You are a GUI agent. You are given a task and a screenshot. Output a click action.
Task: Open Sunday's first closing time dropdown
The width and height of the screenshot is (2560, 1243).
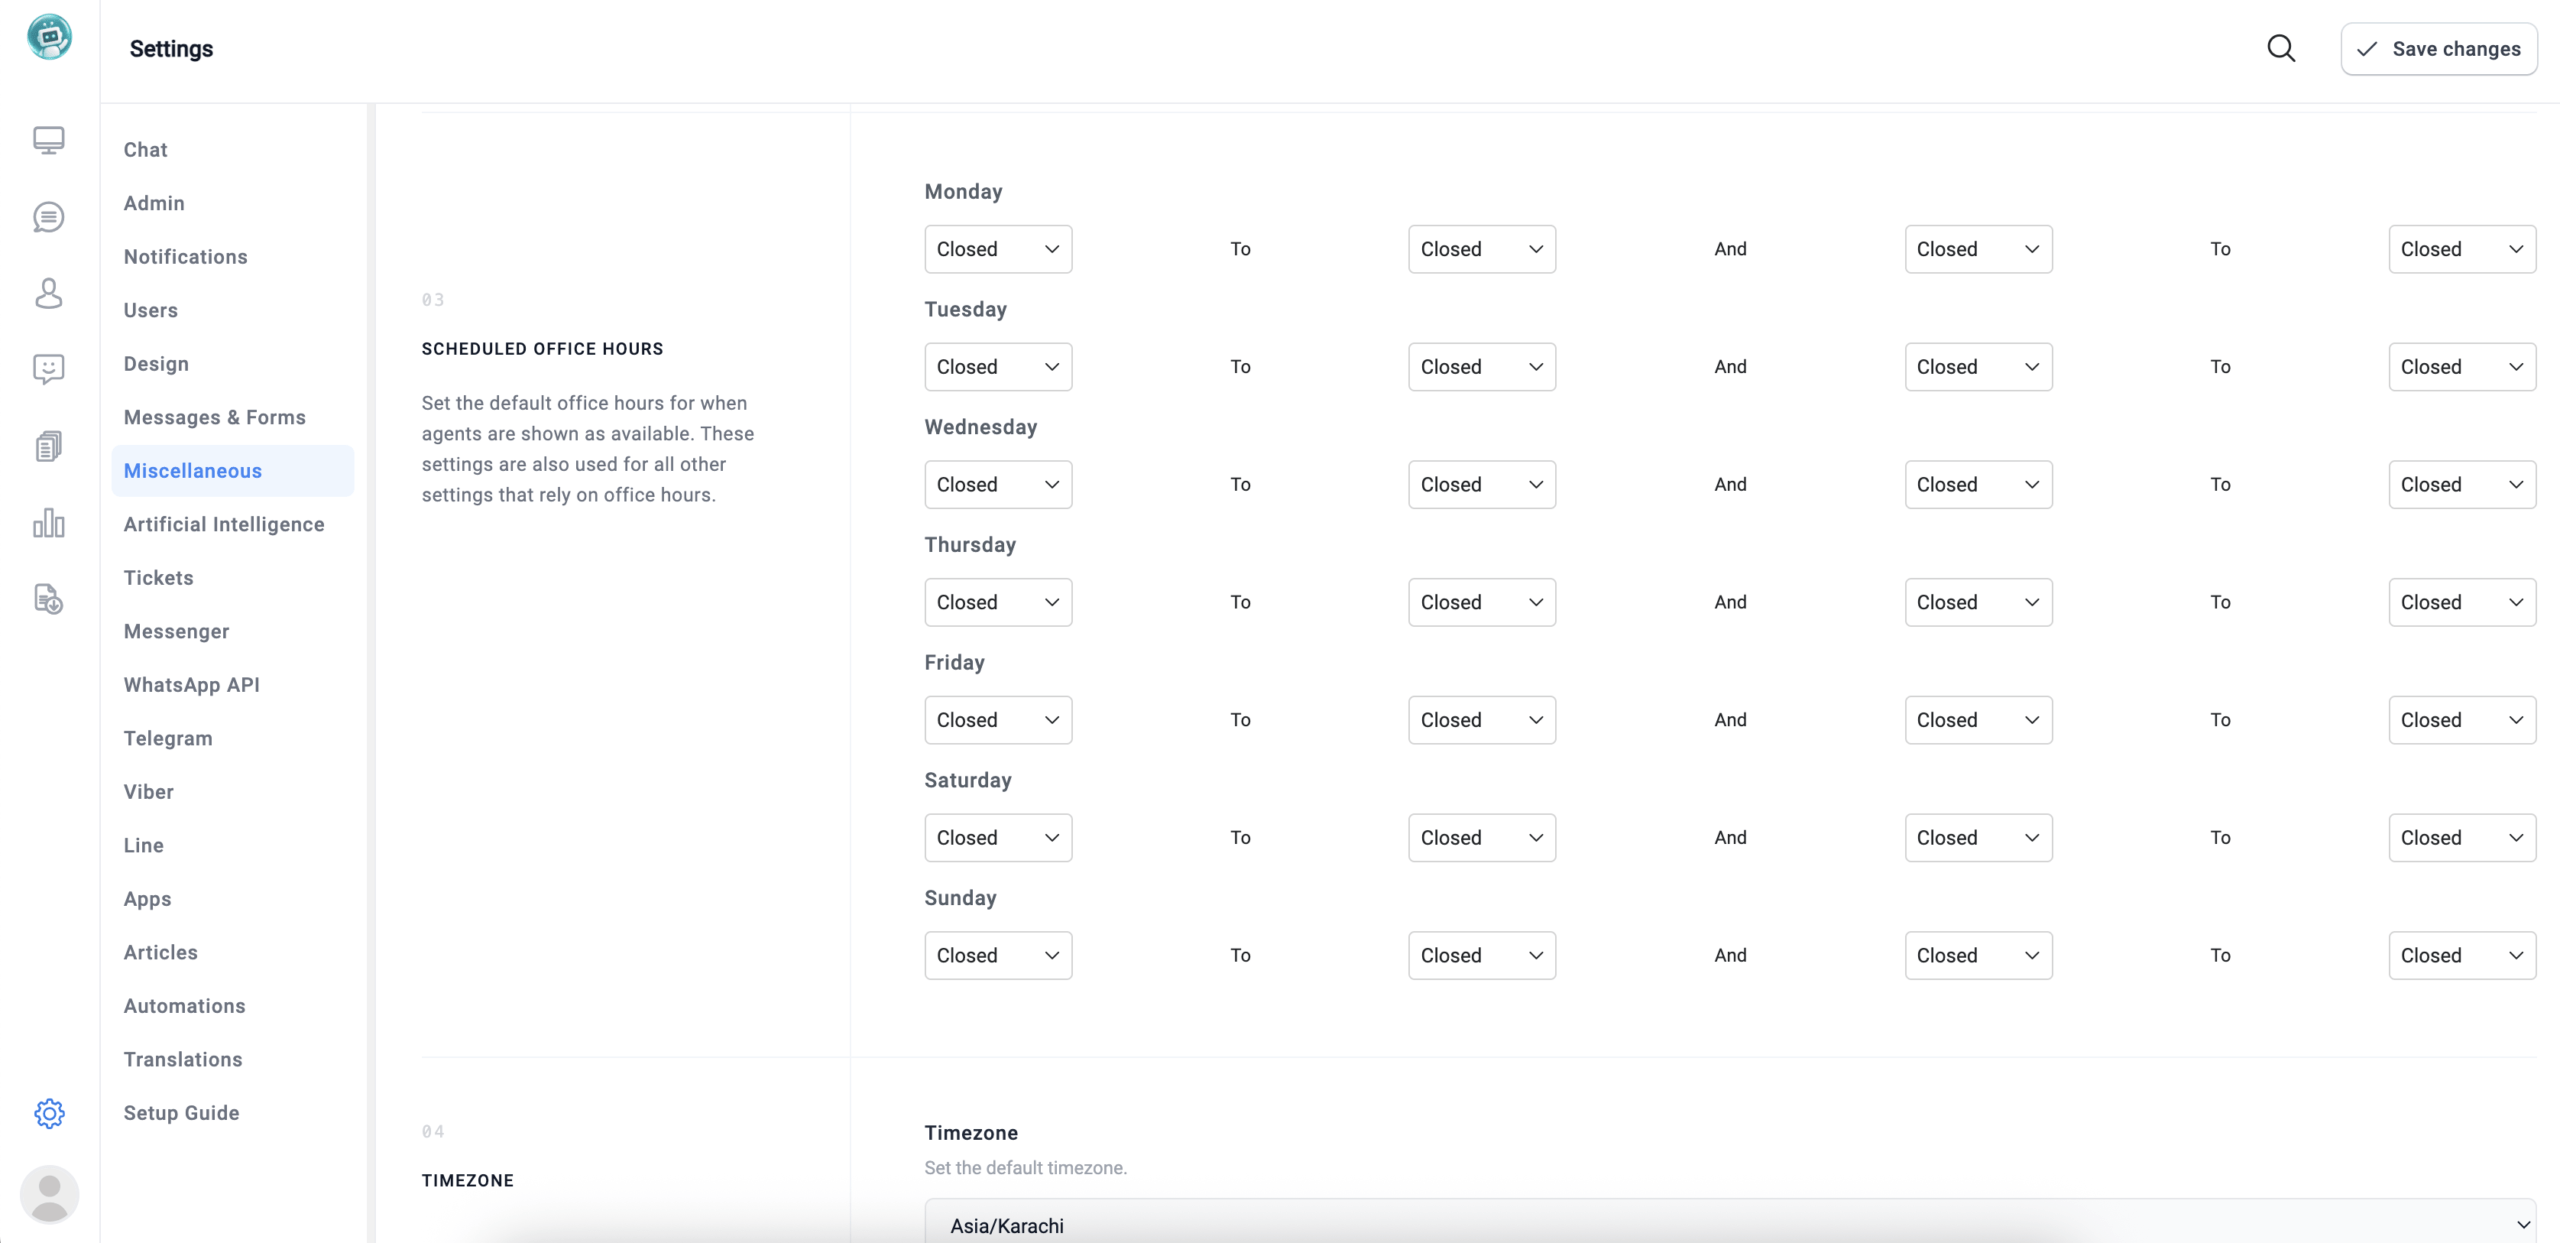pyautogui.click(x=1482, y=956)
